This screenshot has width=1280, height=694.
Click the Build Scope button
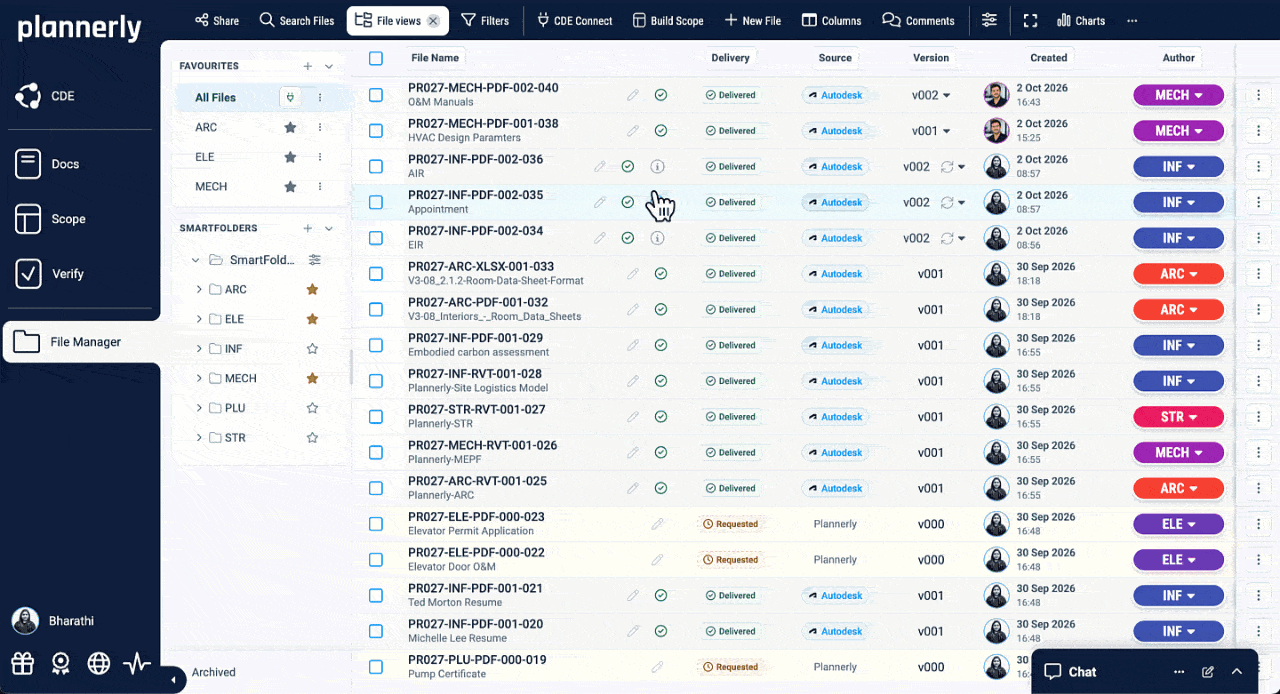click(x=668, y=20)
